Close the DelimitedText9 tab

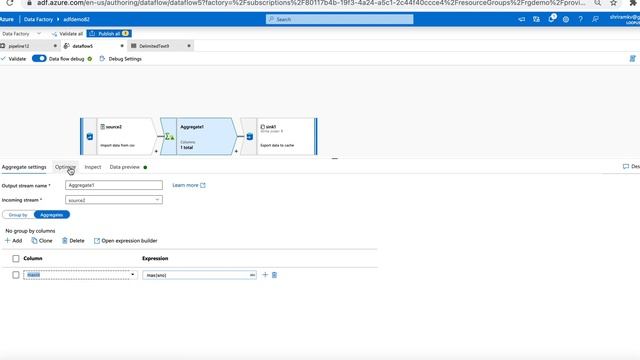click(189, 46)
